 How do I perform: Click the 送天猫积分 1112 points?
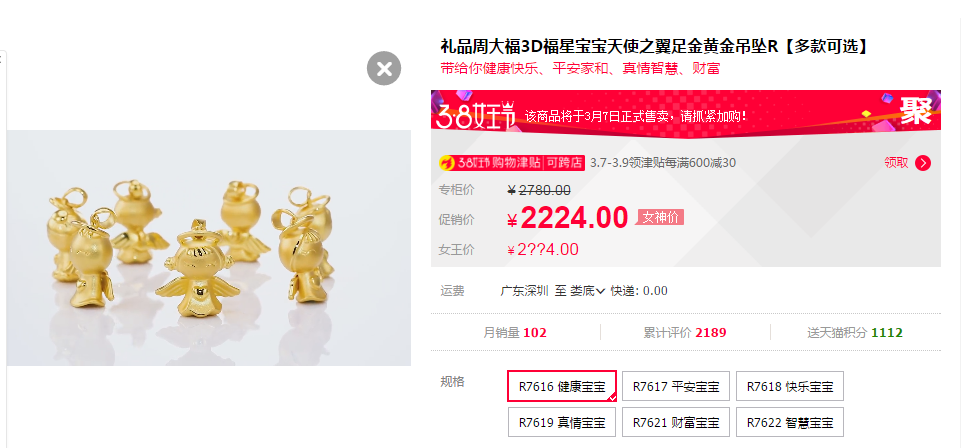(x=855, y=333)
